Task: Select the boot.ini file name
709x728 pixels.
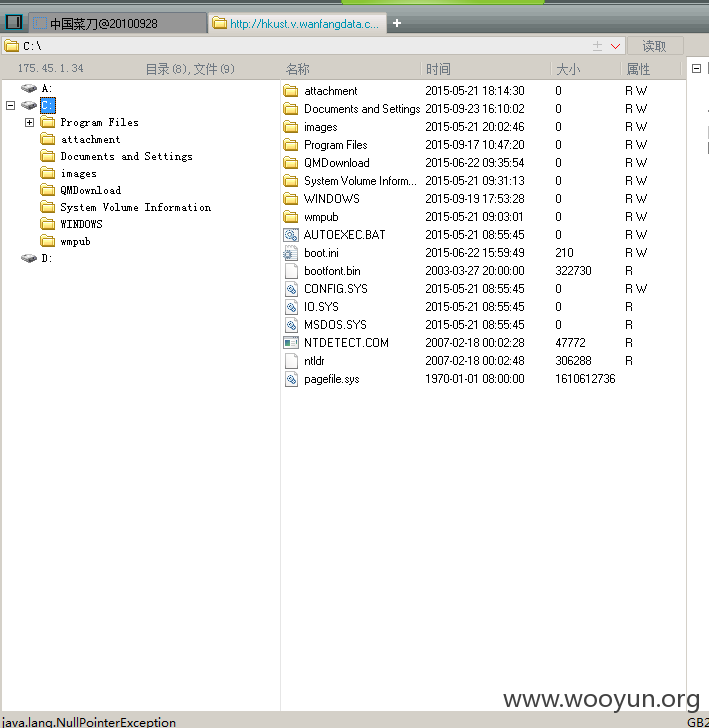Action: pos(321,253)
